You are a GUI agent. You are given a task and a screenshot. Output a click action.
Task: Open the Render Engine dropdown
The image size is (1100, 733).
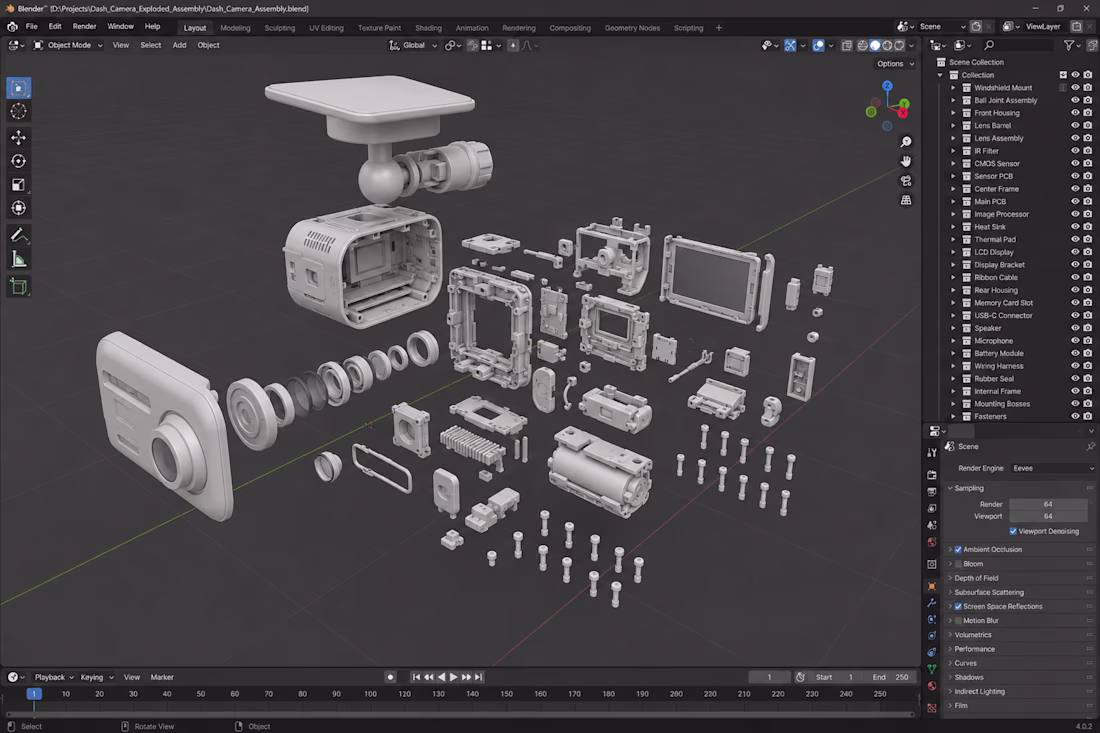pos(1052,468)
